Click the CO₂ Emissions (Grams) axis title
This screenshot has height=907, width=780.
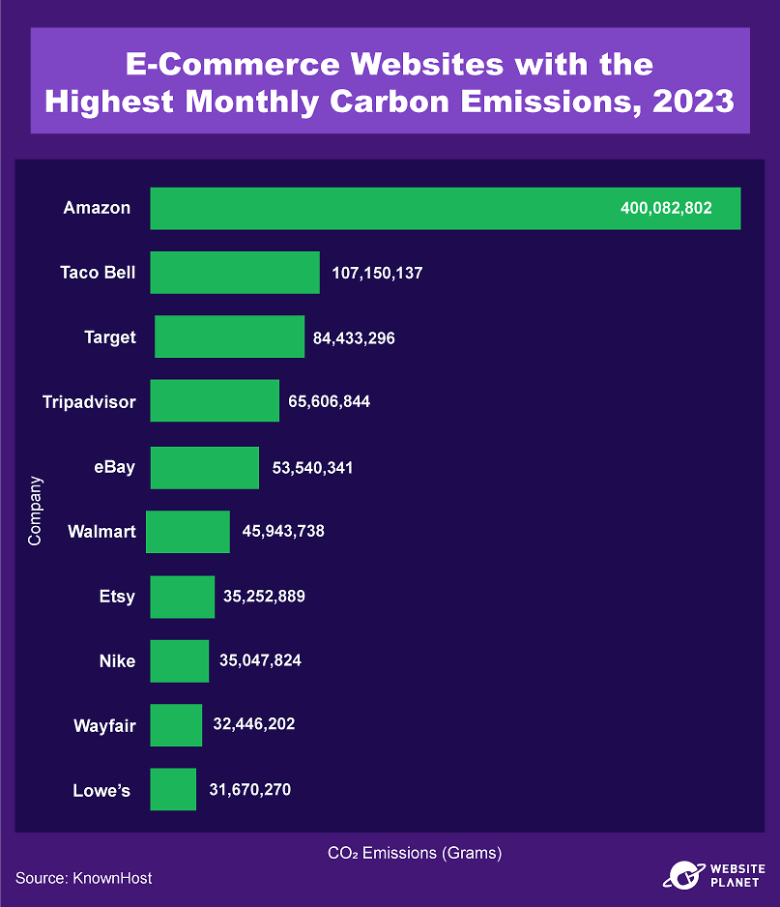pos(415,853)
